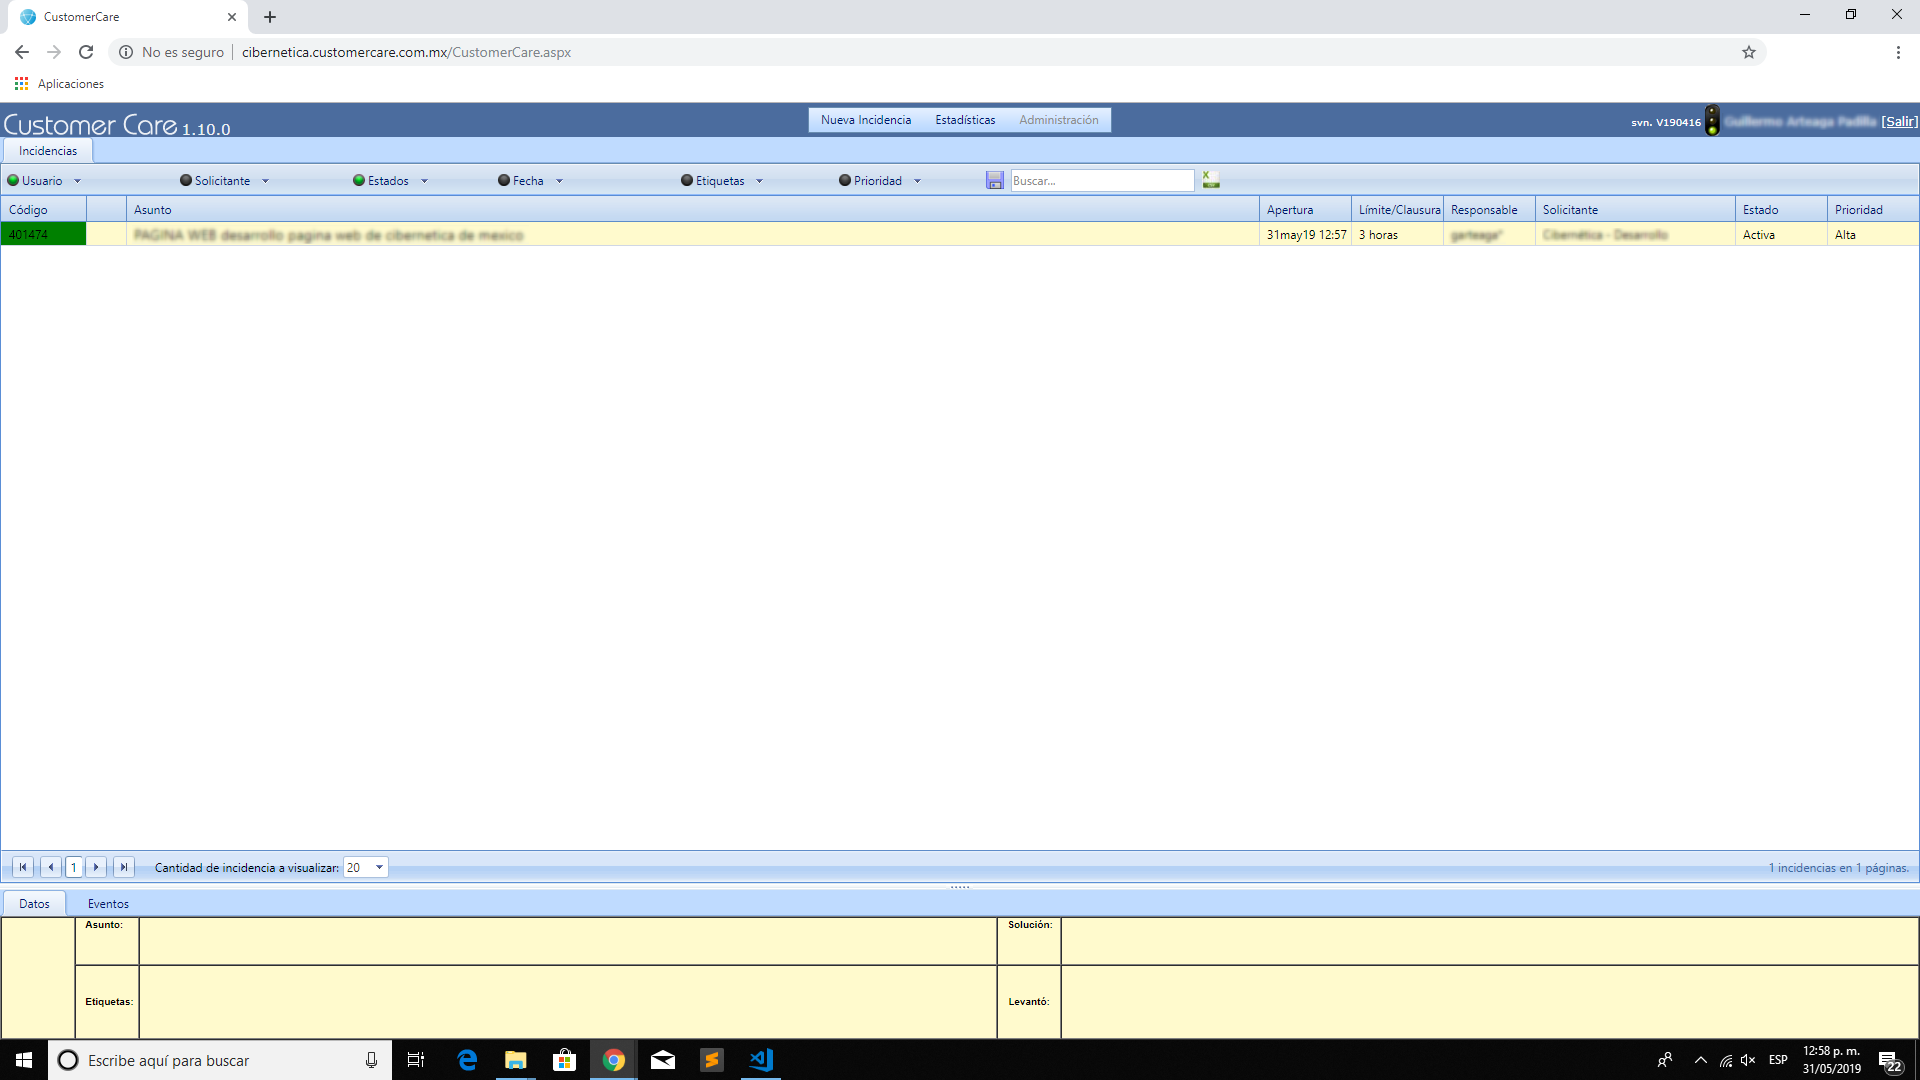This screenshot has height=1080, width=1920.
Task: Open Microsoft Store from taskbar
Action: [x=565, y=1060]
